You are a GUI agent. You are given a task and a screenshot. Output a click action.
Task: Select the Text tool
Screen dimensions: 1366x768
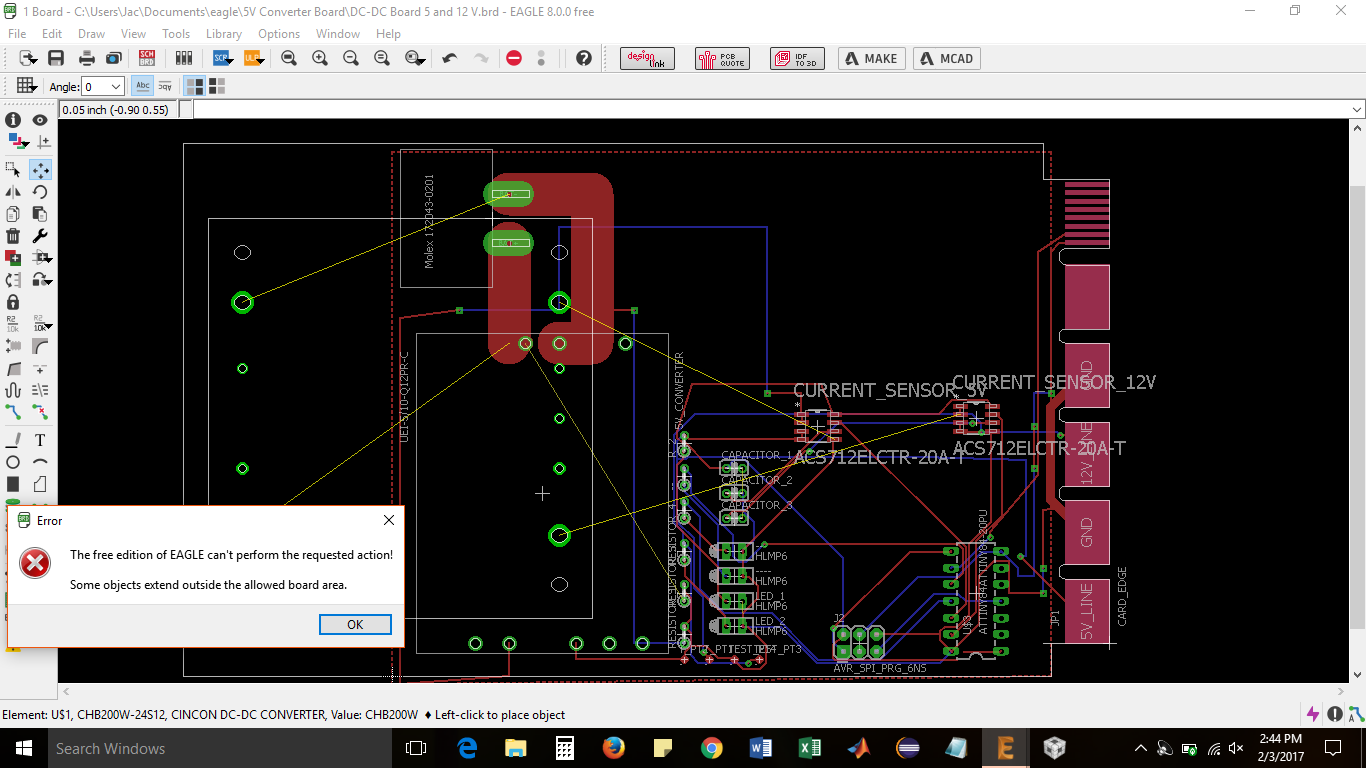pos(40,440)
